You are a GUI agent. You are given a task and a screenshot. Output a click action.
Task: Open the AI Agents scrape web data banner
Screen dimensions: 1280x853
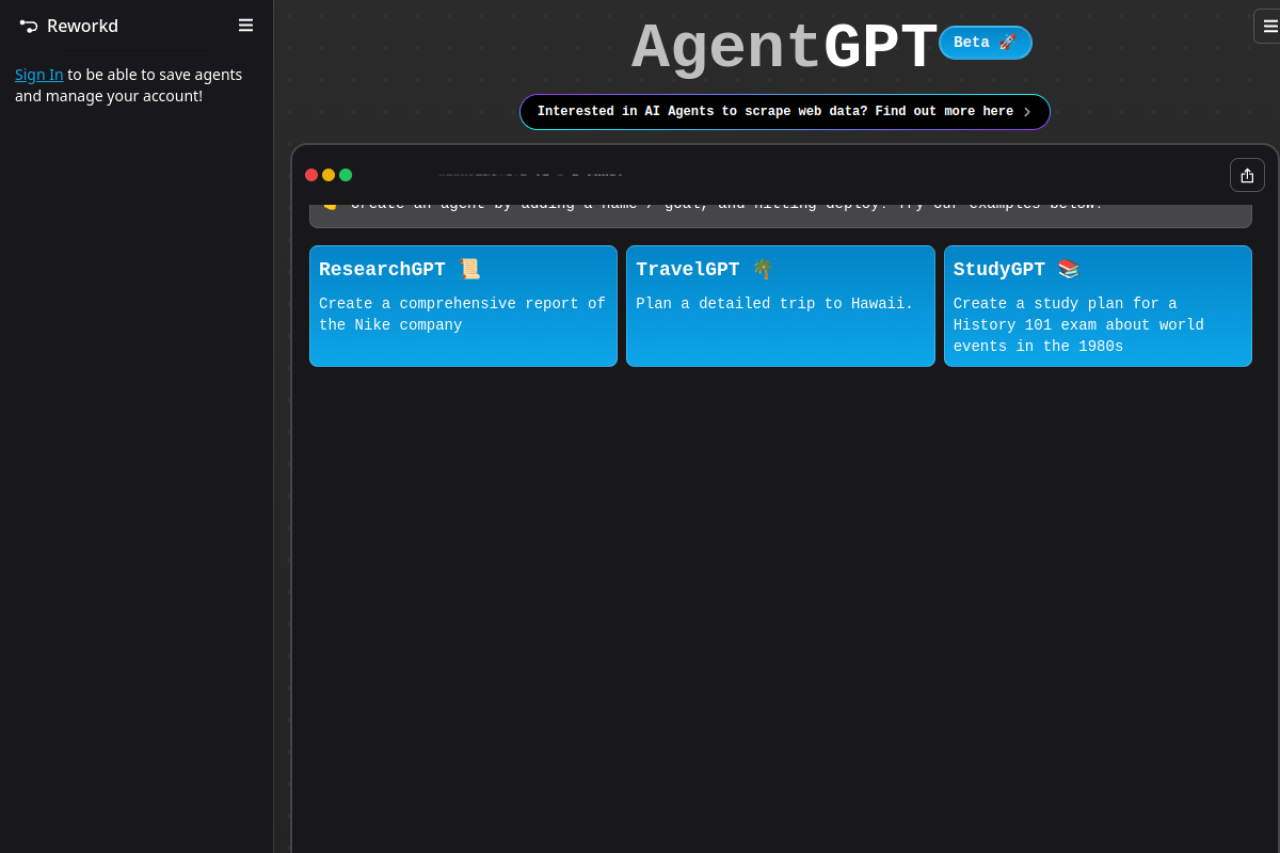click(785, 112)
